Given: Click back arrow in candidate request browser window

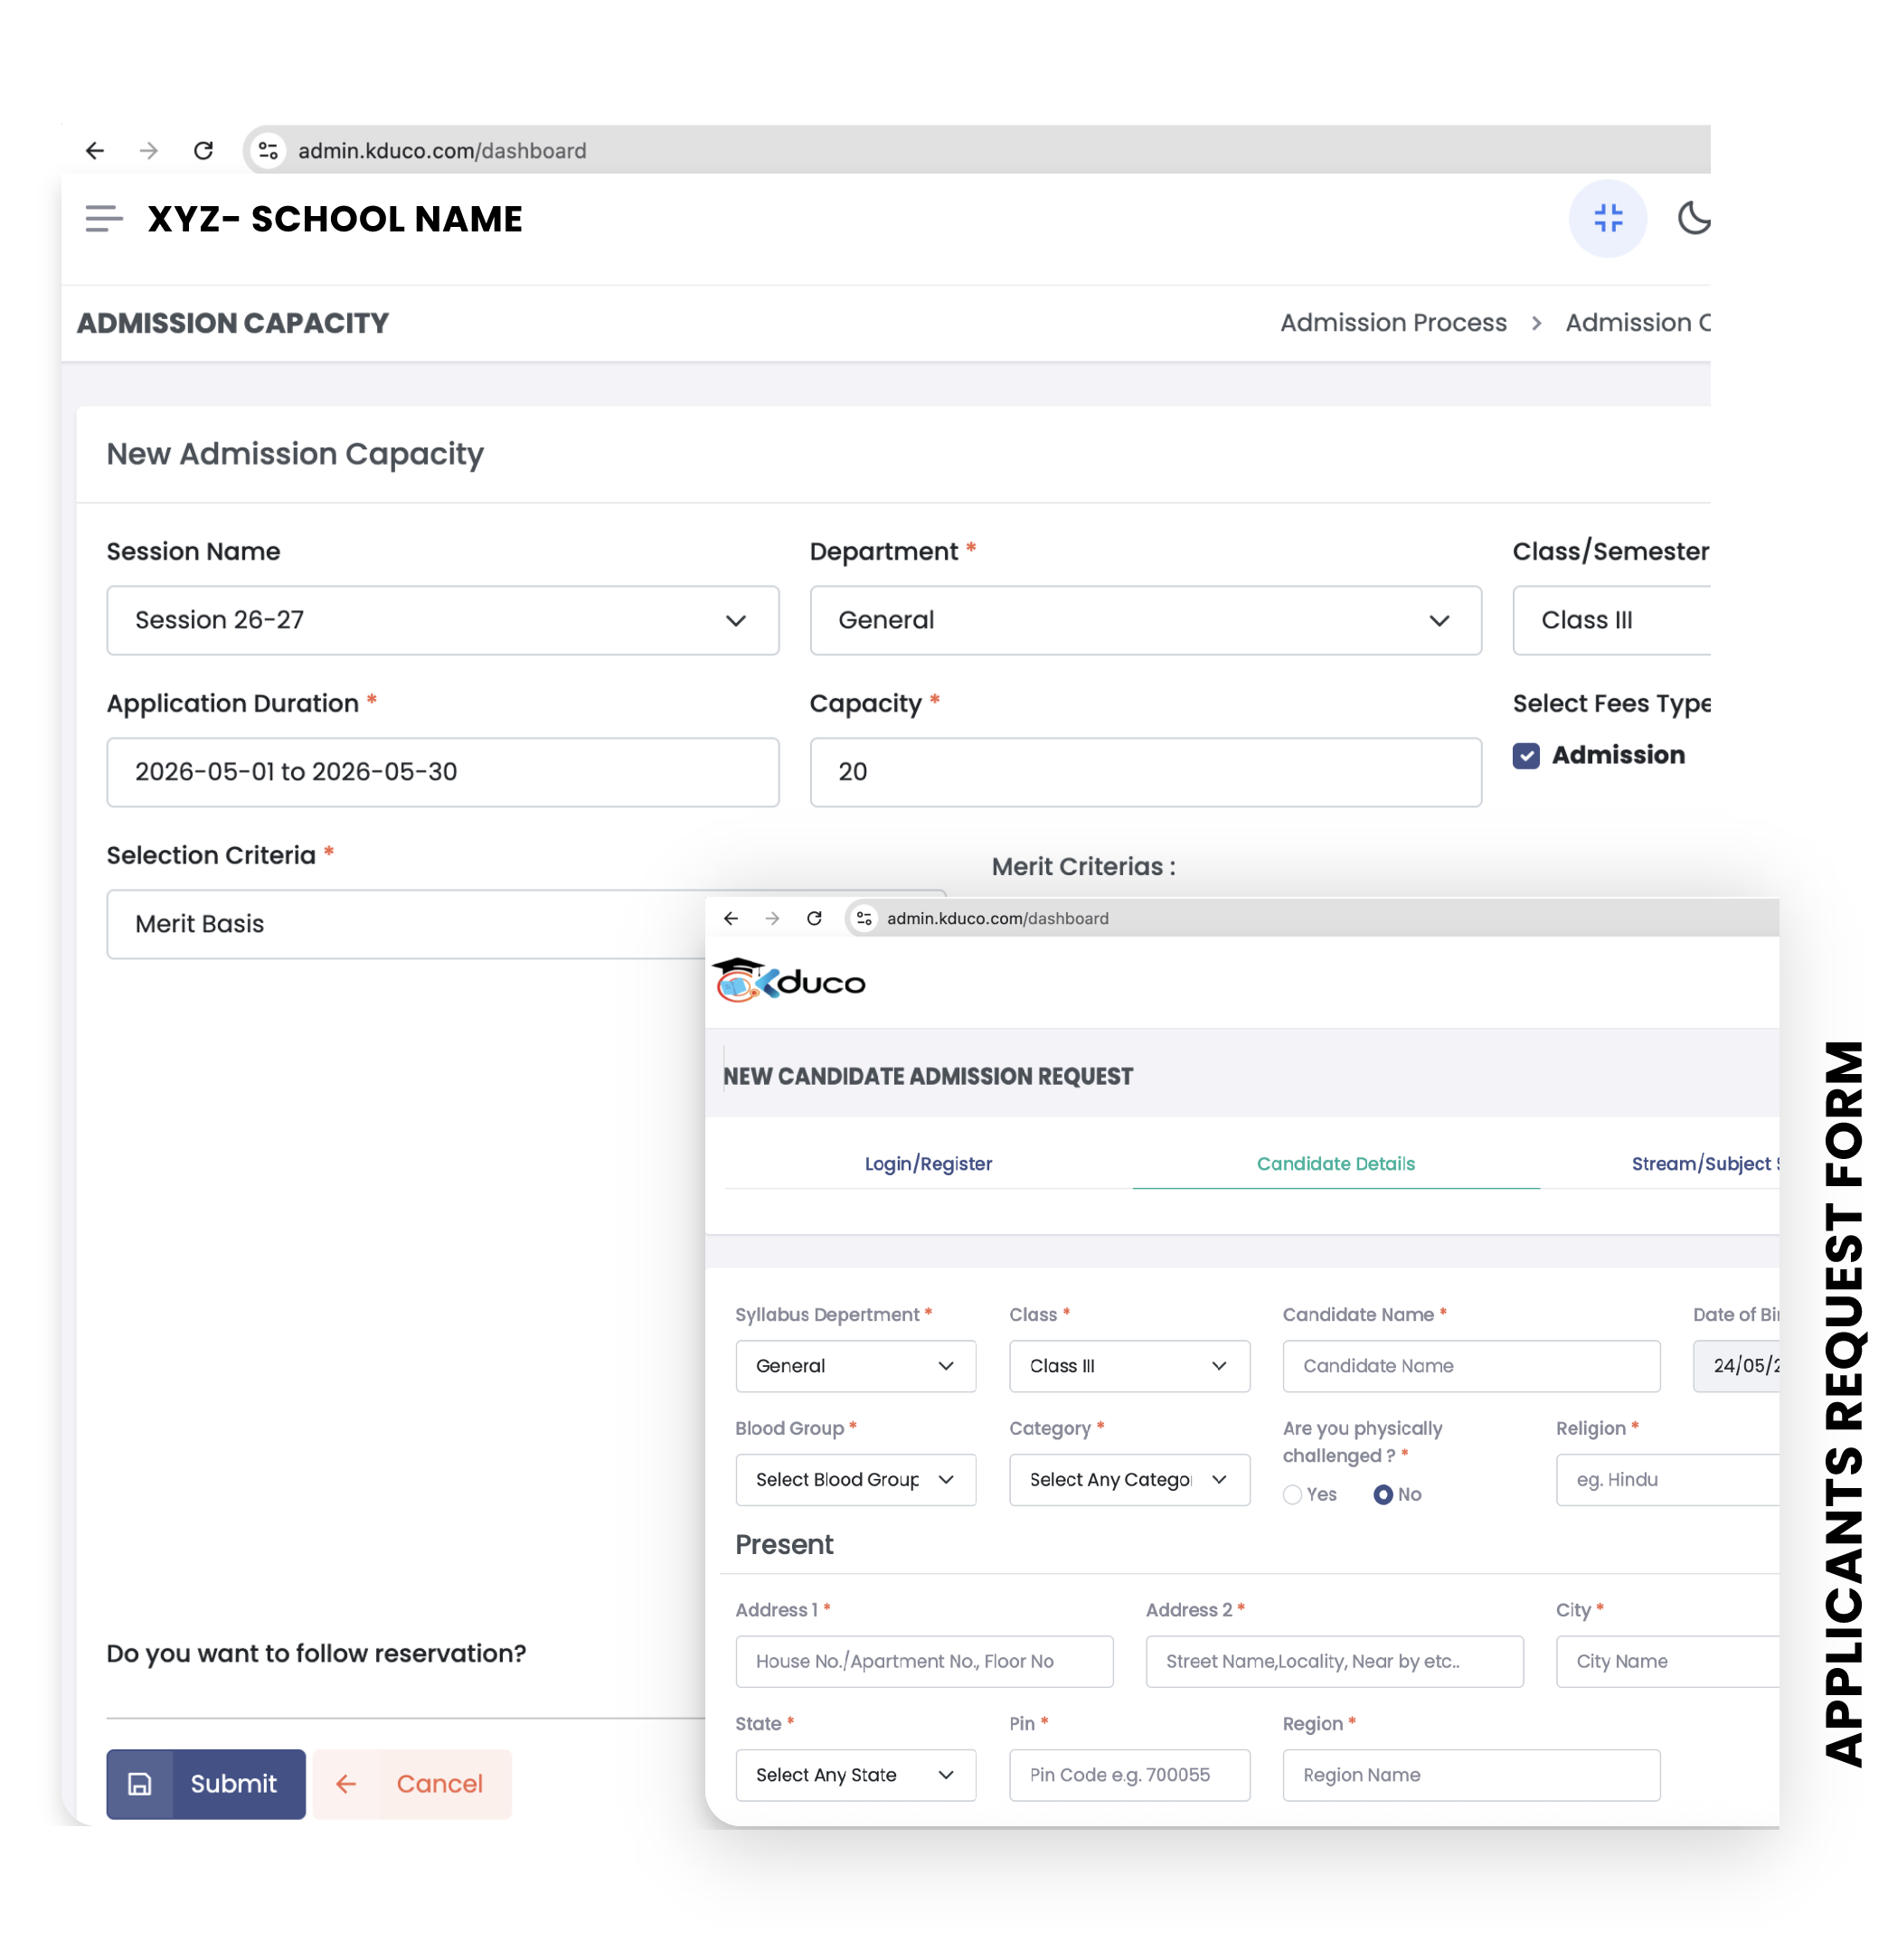Looking at the screenshot, I should pos(731,918).
